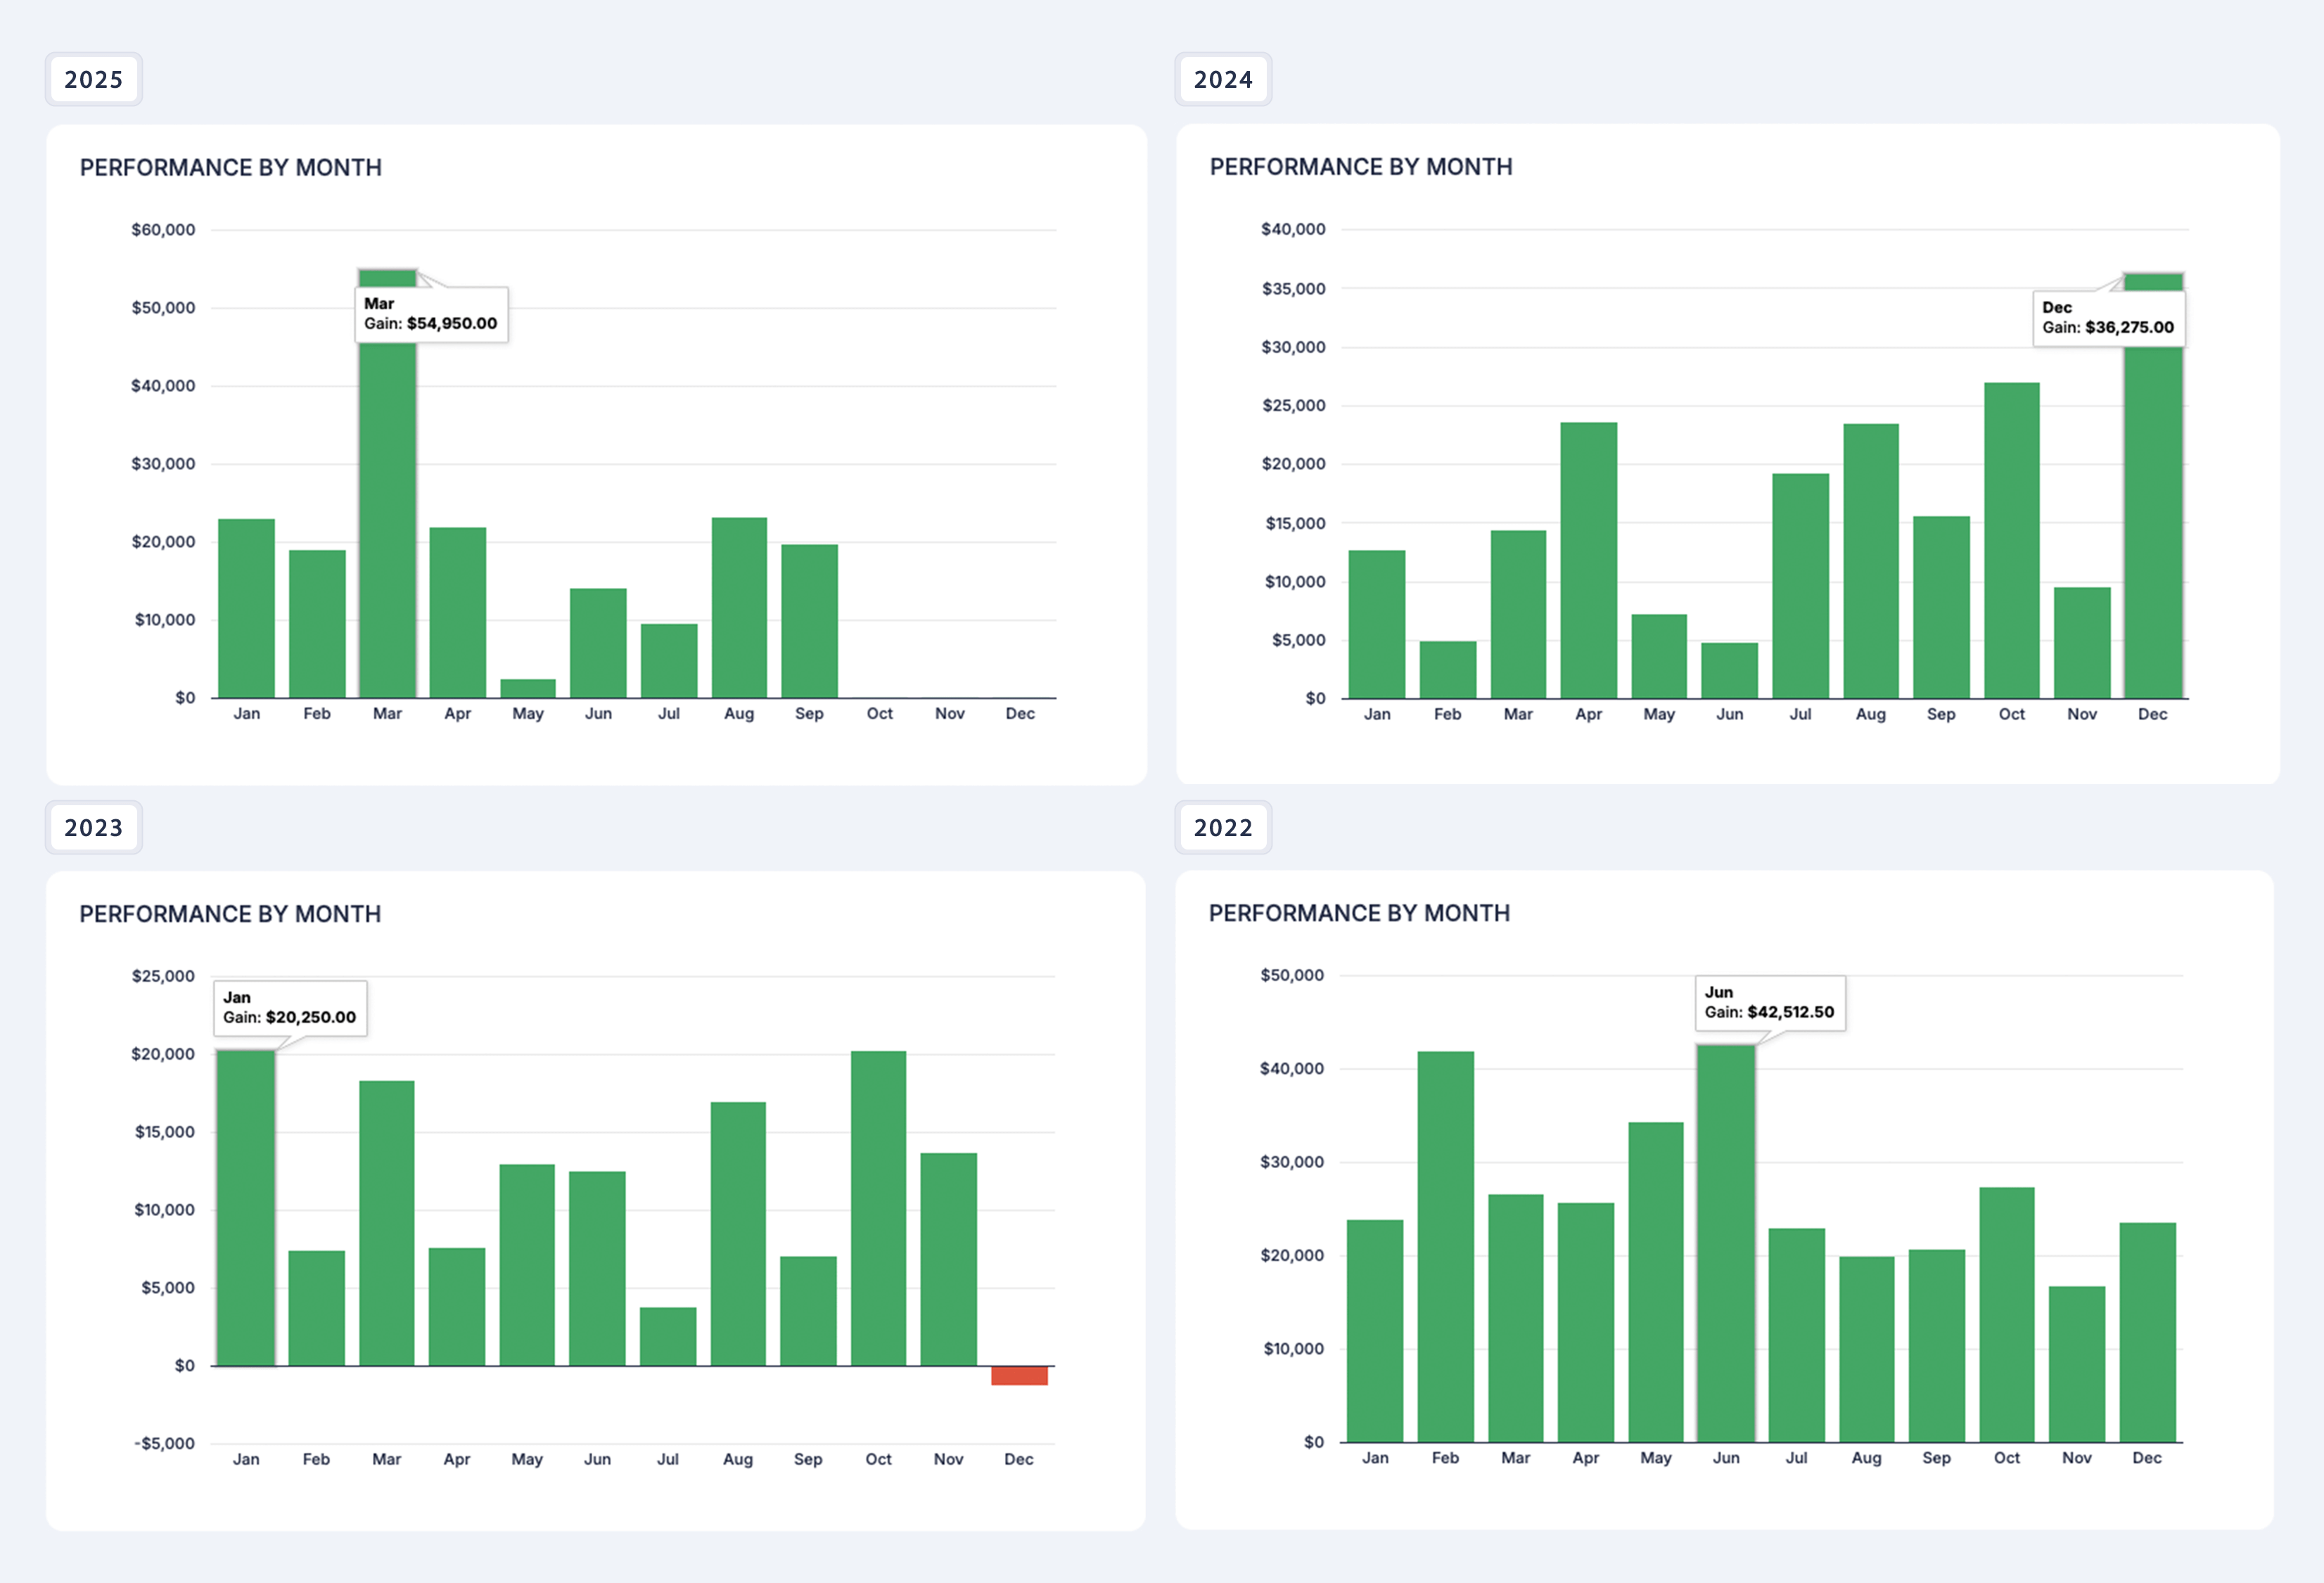2324x1583 pixels.
Task: Click the small May bar in 2025
Action: tap(528, 689)
